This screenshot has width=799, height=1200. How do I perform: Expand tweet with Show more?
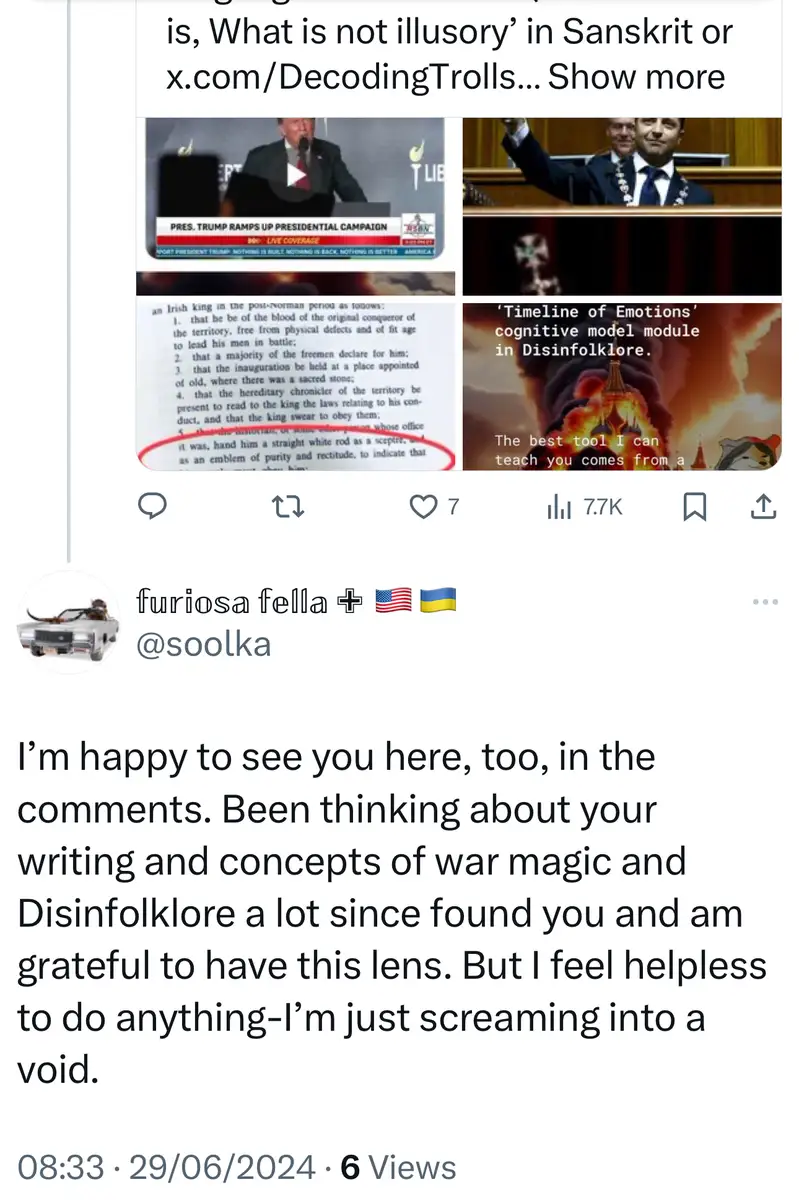click(x=636, y=76)
